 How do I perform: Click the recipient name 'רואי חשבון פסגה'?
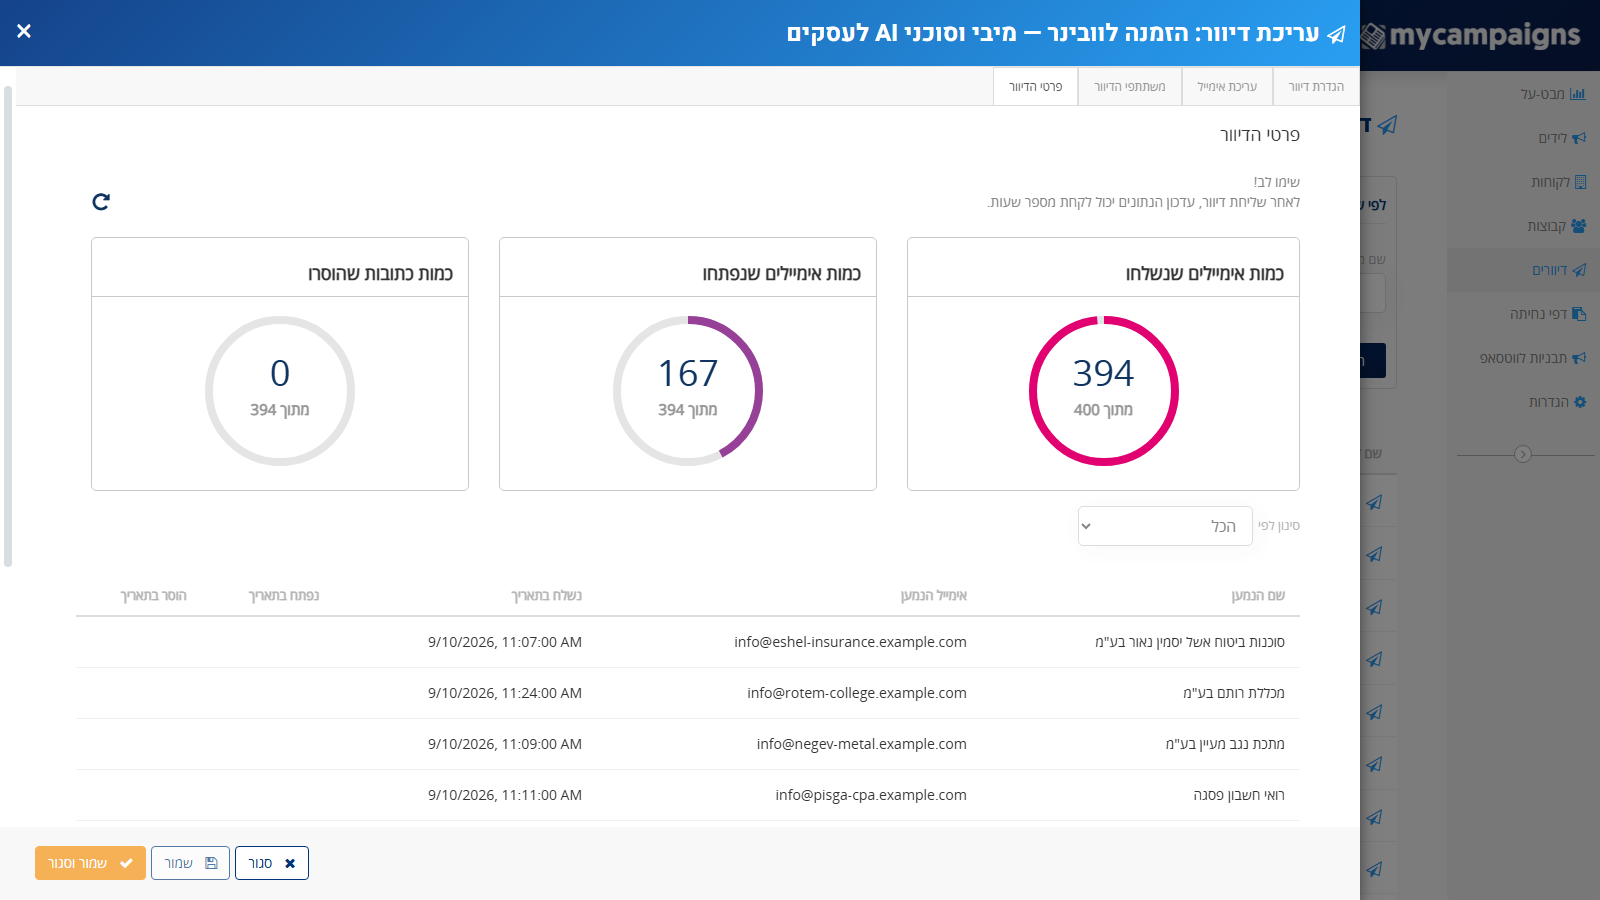[x=1239, y=795]
